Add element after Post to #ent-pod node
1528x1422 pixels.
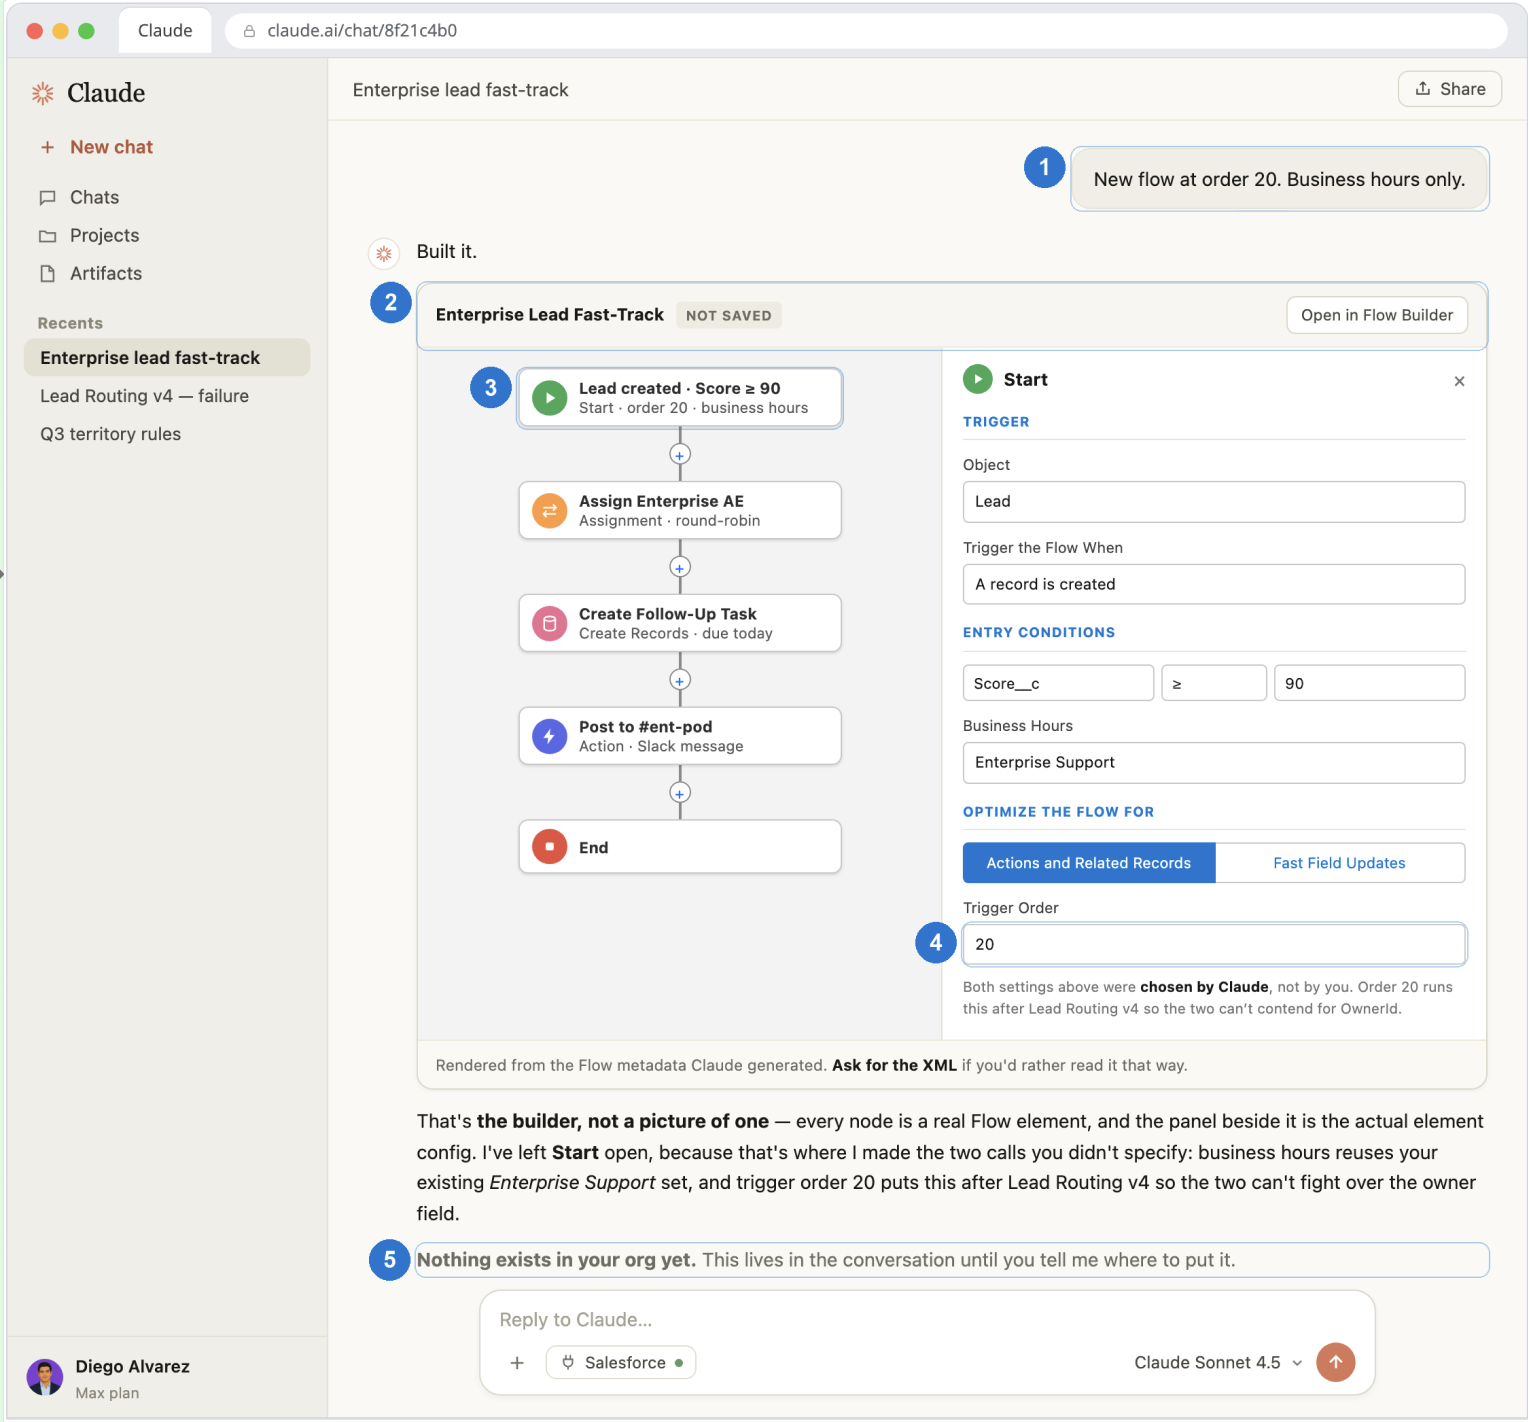[680, 793]
